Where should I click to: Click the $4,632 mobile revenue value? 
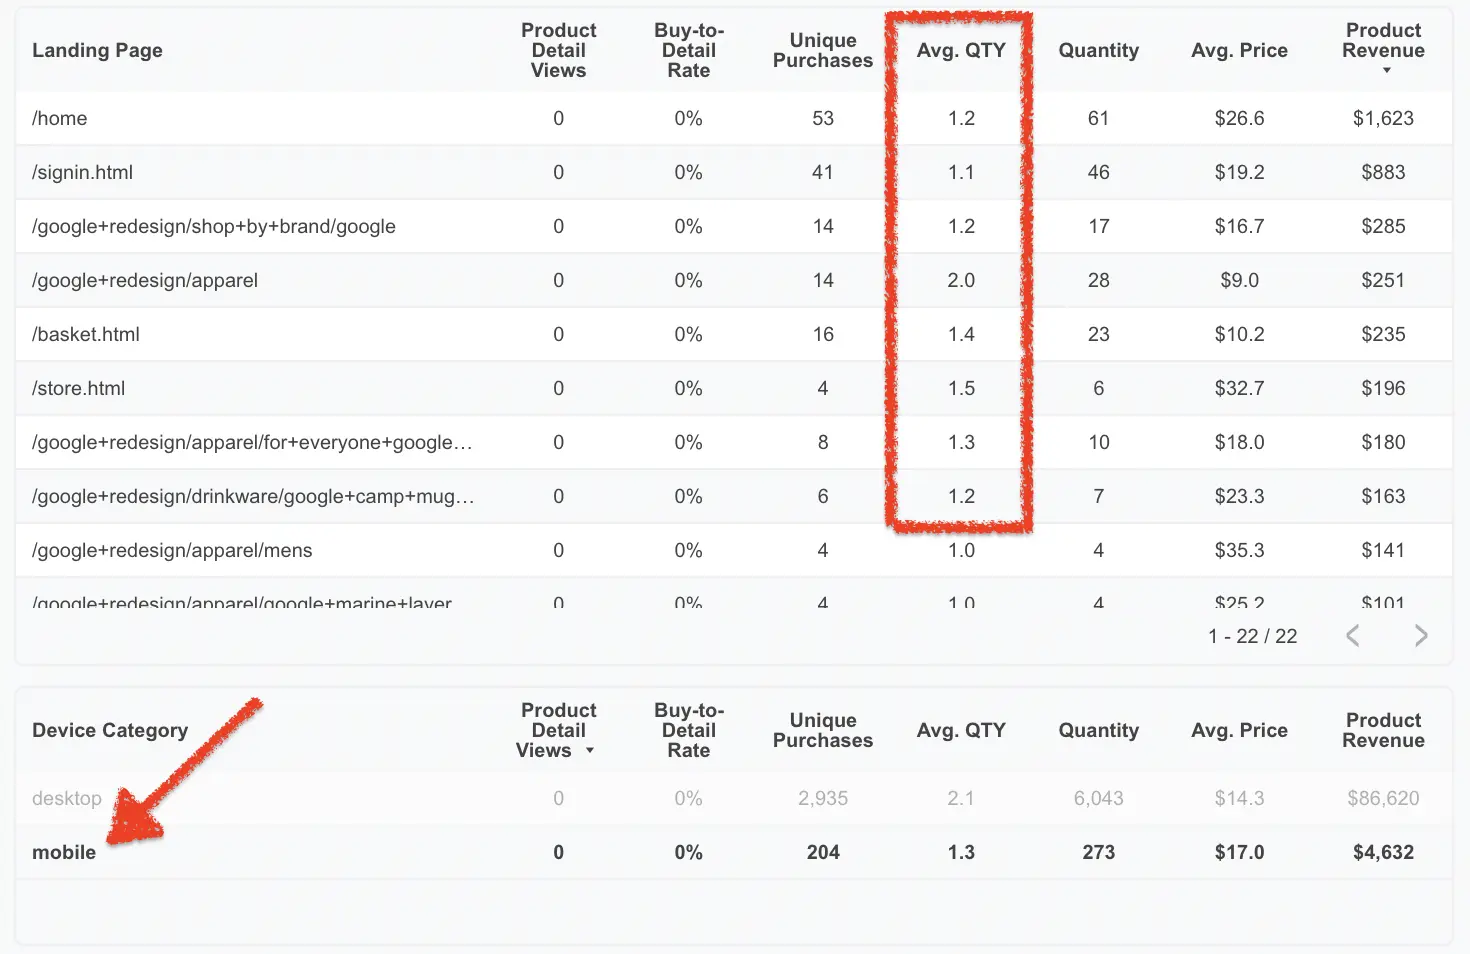(x=1383, y=853)
